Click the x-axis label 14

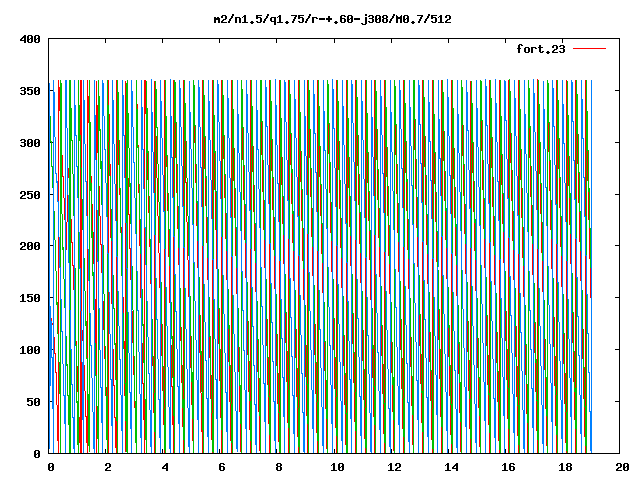(x=451, y=467)
